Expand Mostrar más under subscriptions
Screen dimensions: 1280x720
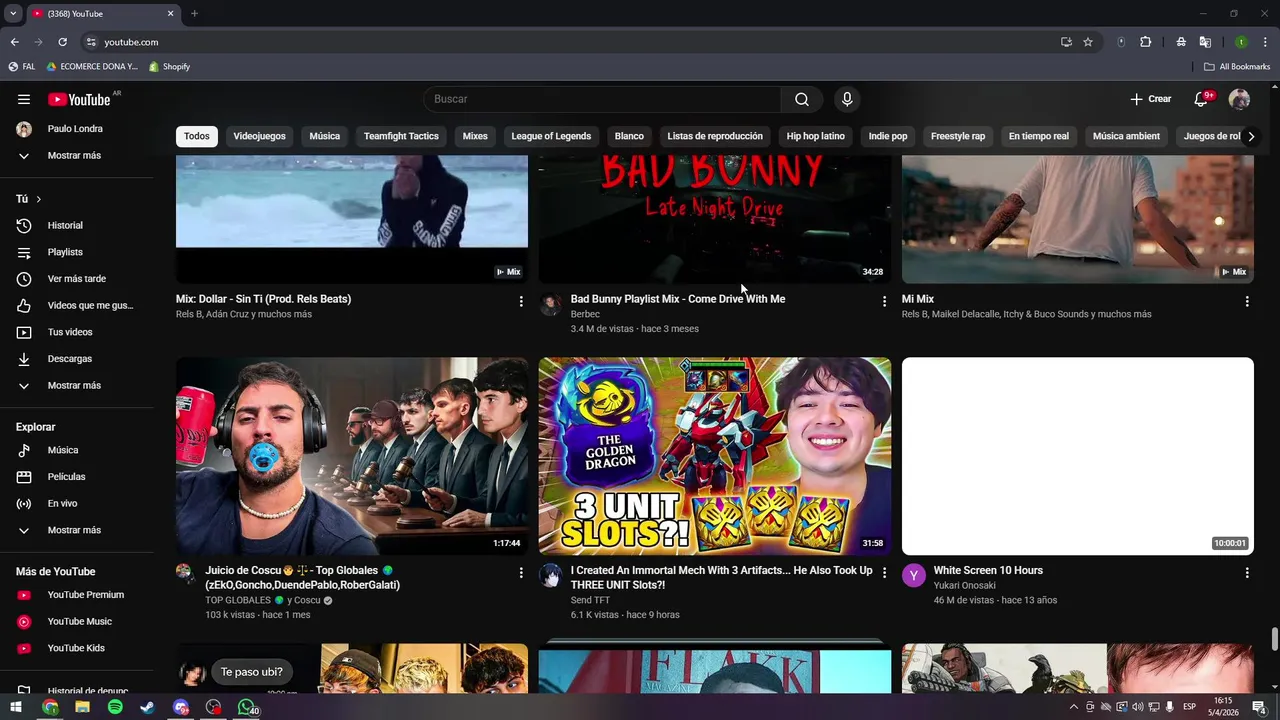(x=76, y=156)
